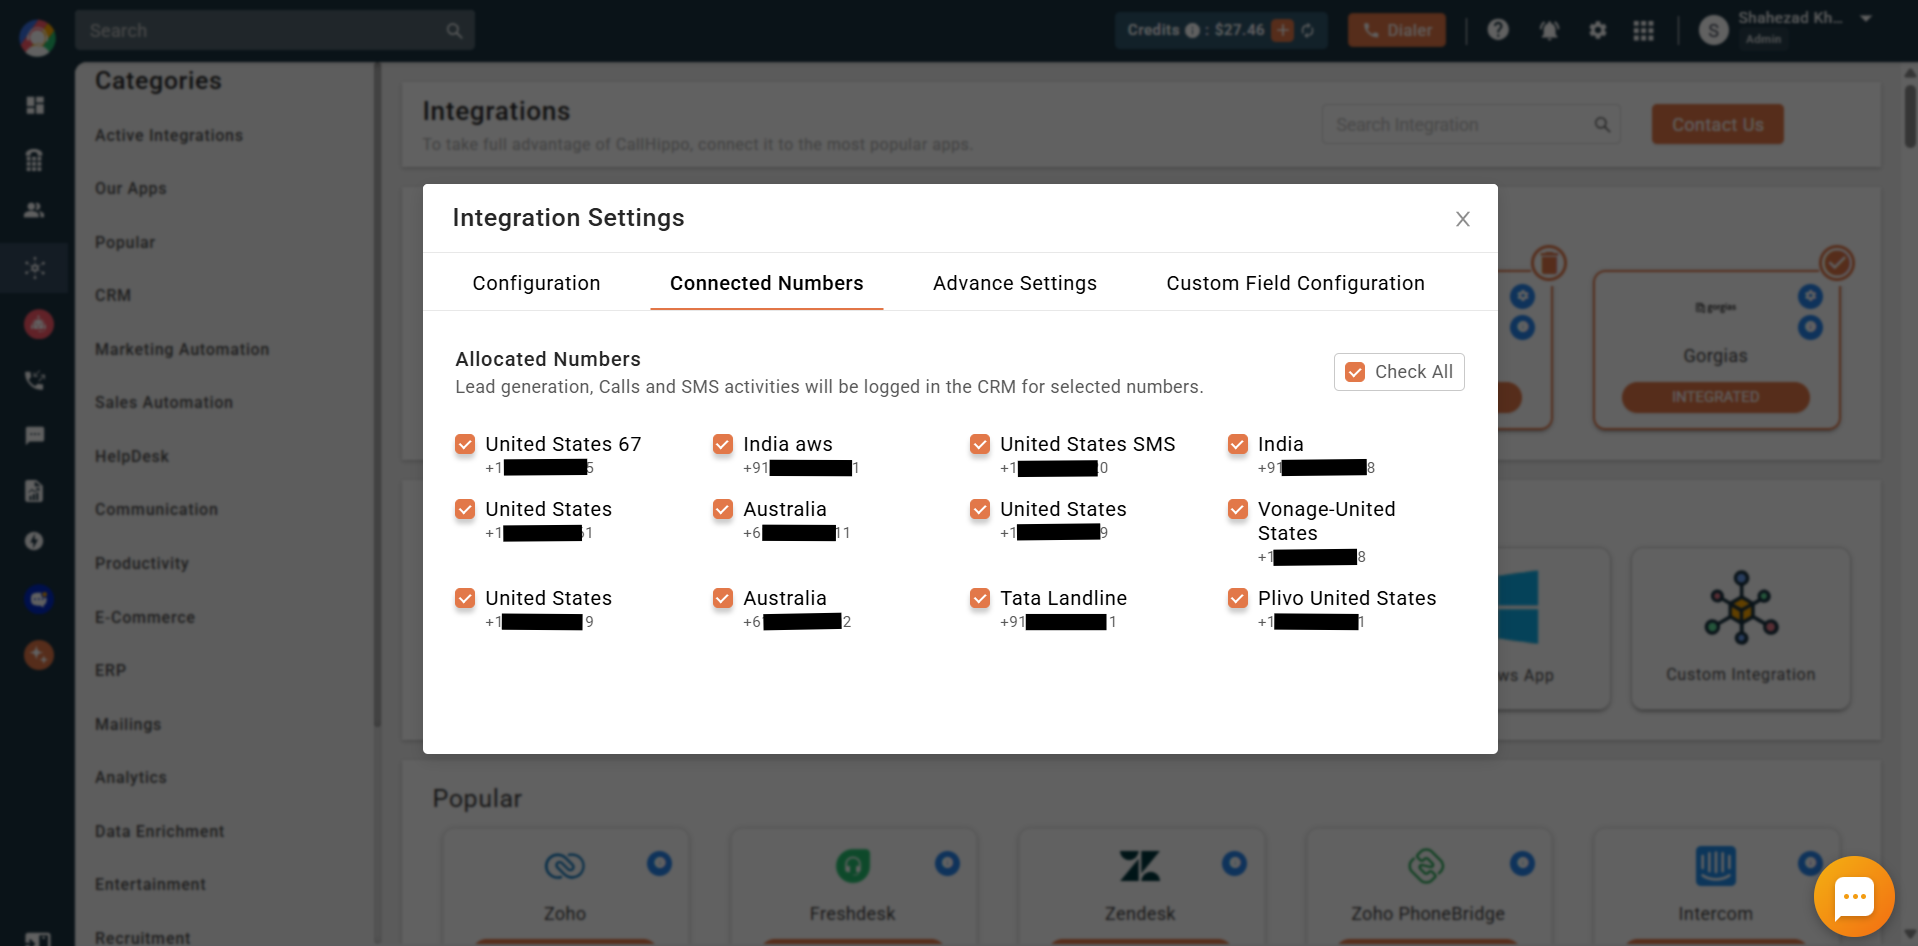Viewport: 1918px width, 946px height.
Task: Open notifications bell icon
Action: click(x=1549, y=30)
